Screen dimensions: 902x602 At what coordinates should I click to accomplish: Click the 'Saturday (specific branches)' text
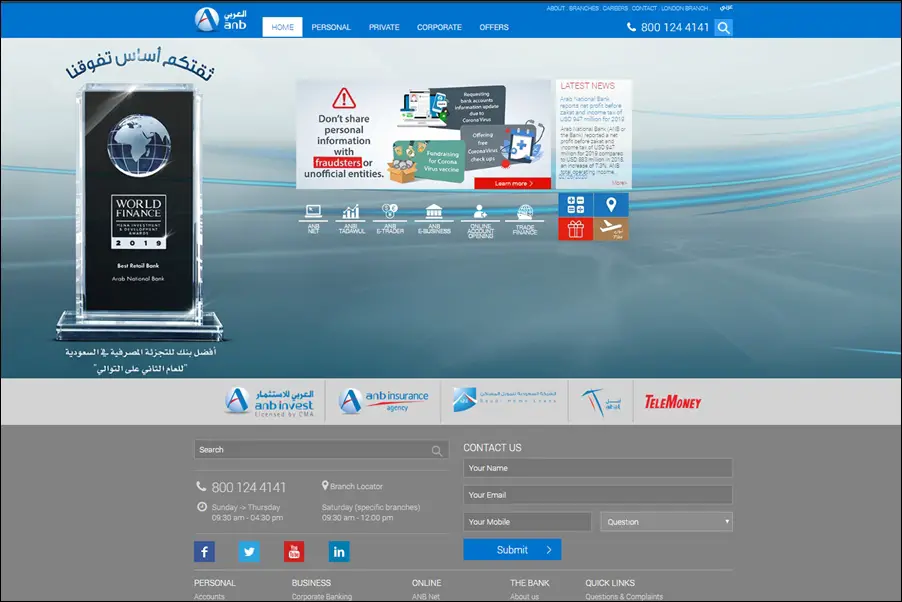click(x=371, y=508)
